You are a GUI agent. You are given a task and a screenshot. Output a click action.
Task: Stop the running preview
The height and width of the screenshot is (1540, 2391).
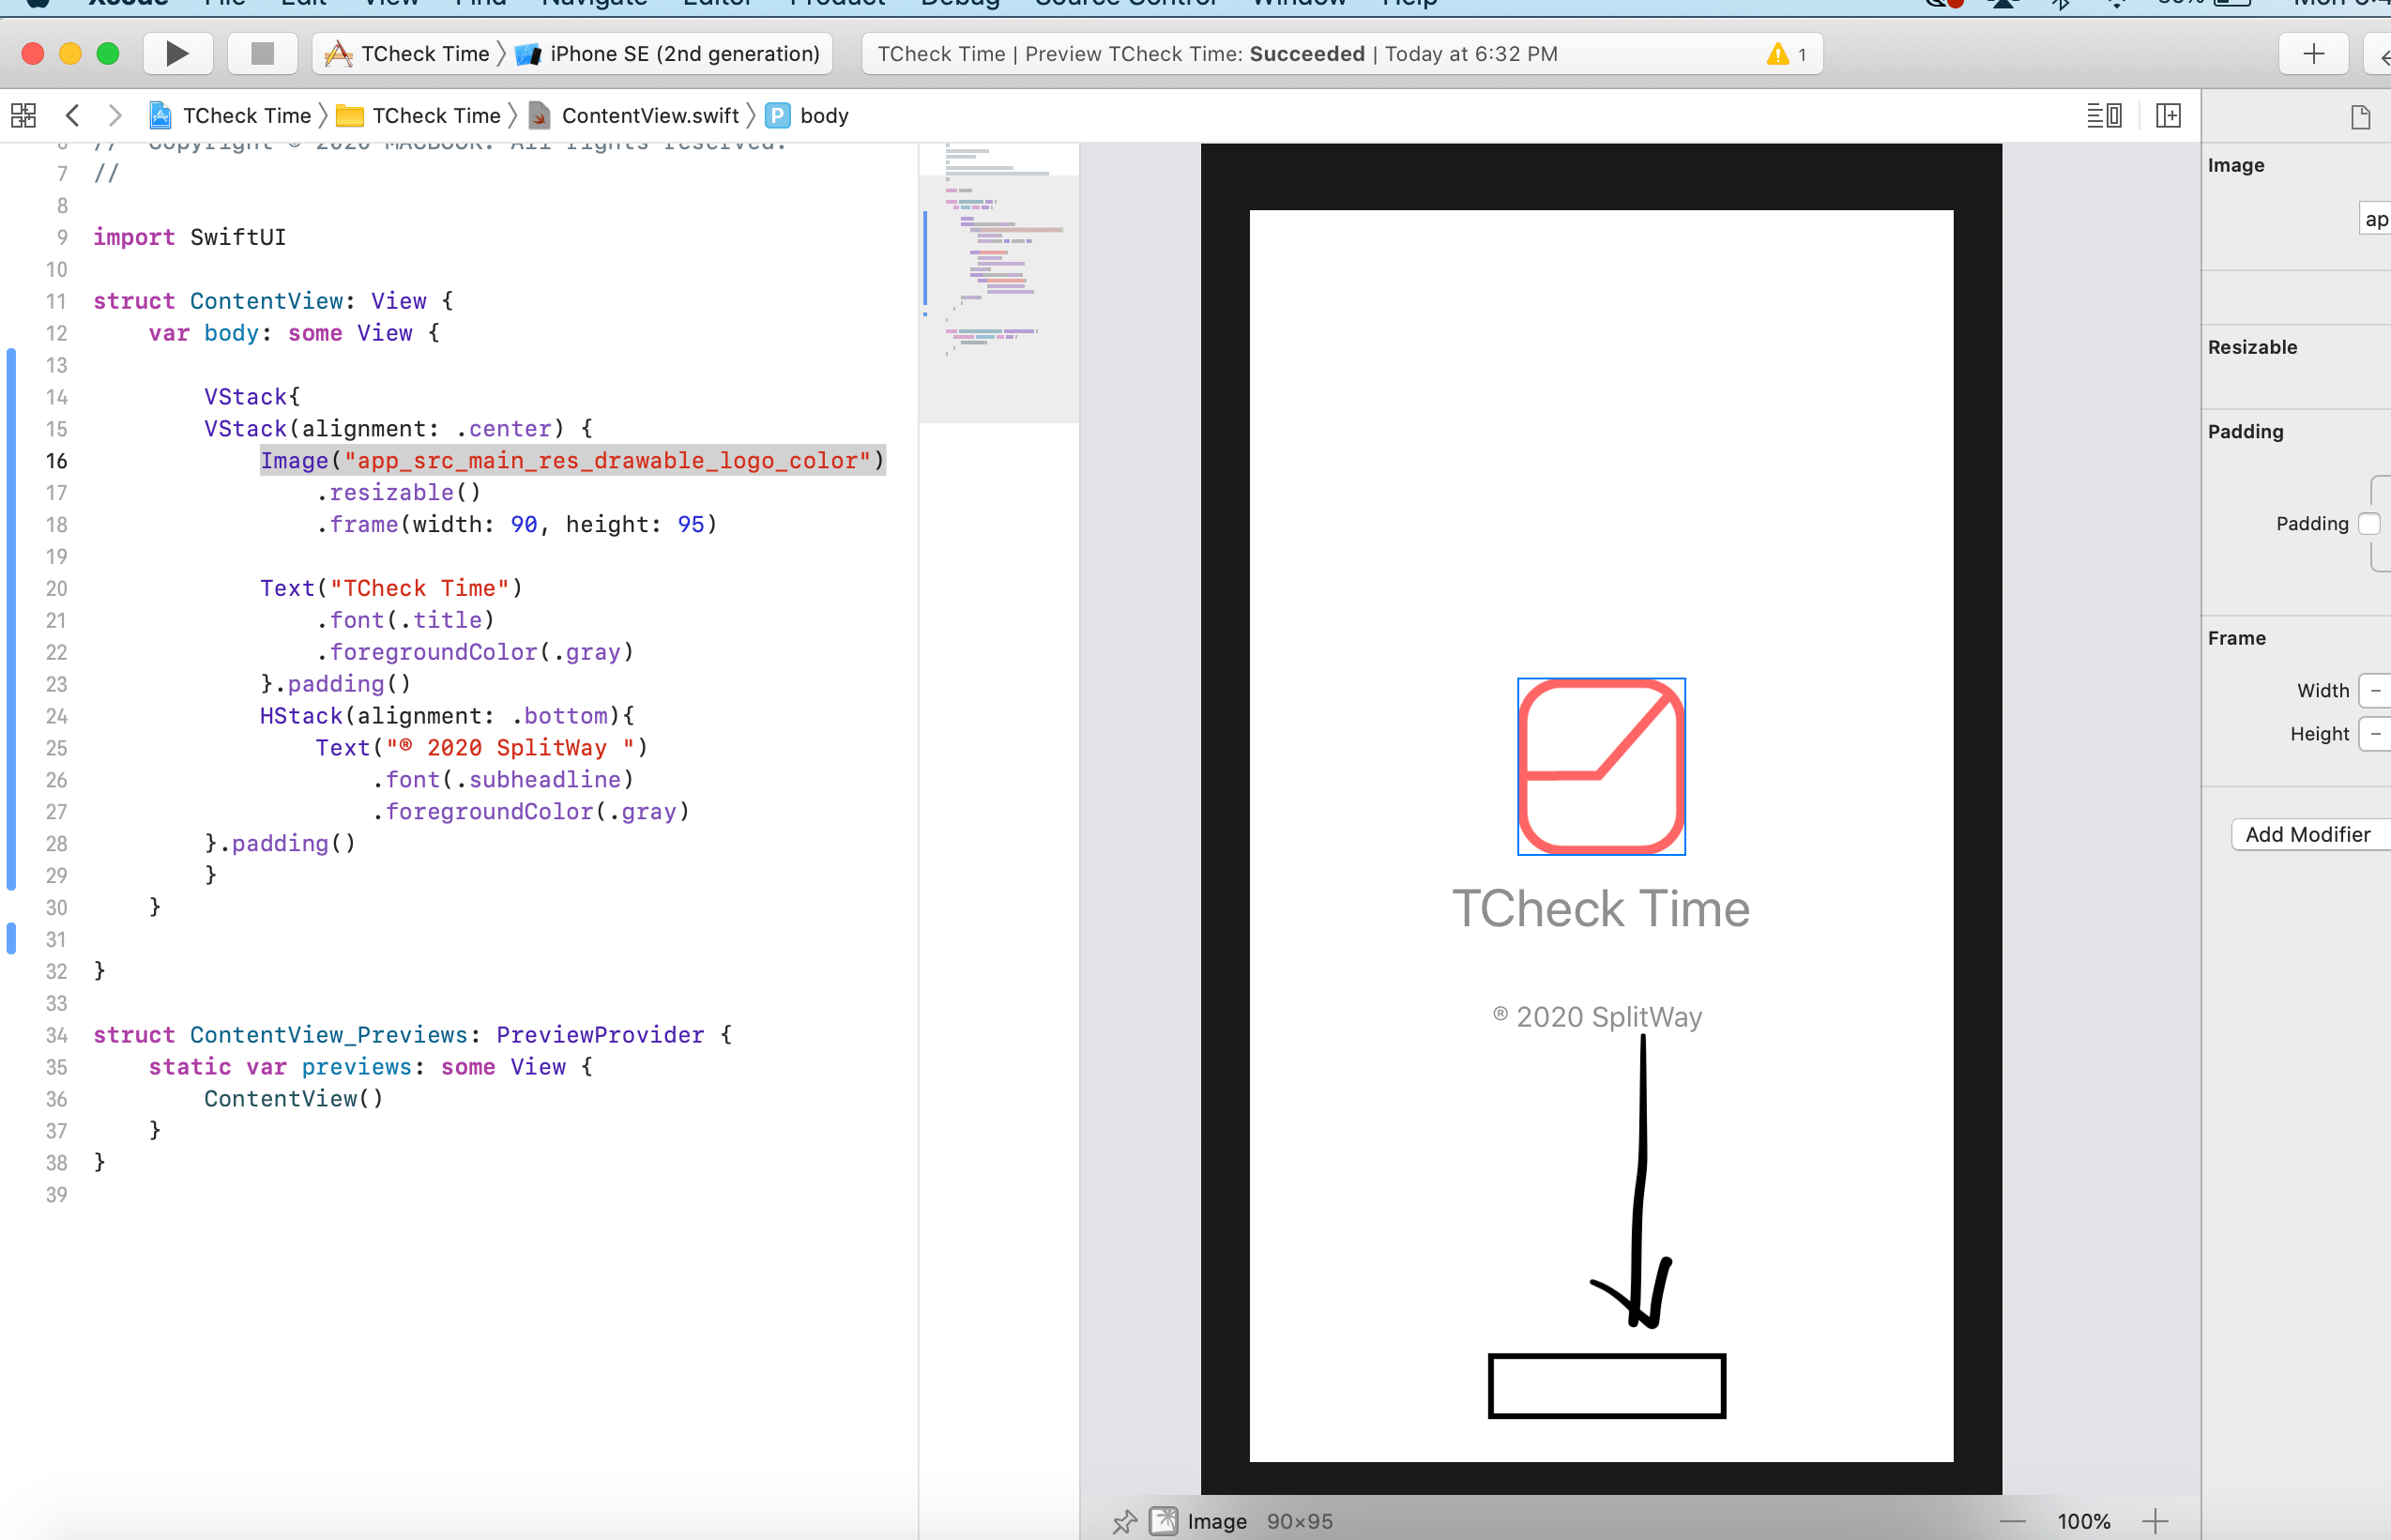(x=262, y=53)
